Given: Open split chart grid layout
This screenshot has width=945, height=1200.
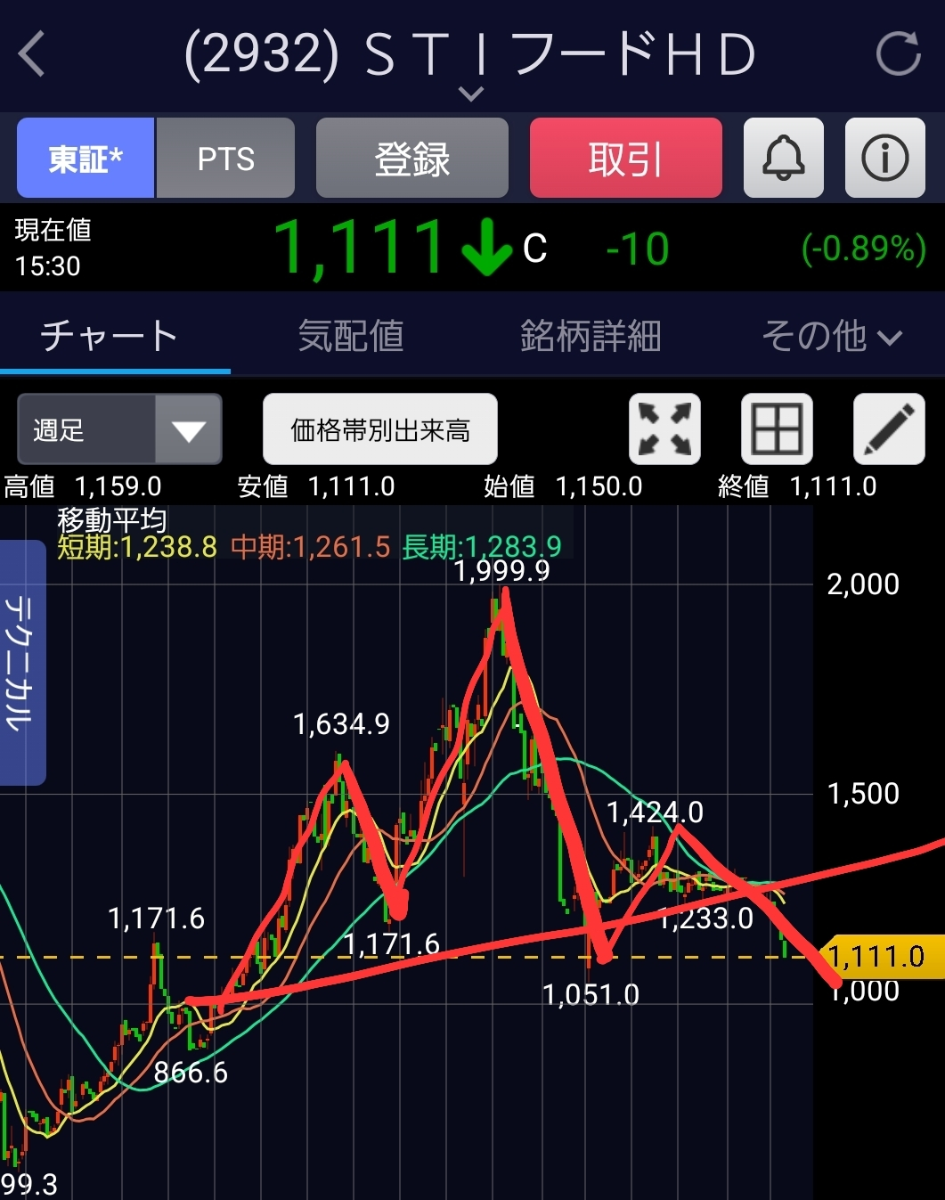Looking at the screenshot, I should pyautogui.click(x=776, y=430).
